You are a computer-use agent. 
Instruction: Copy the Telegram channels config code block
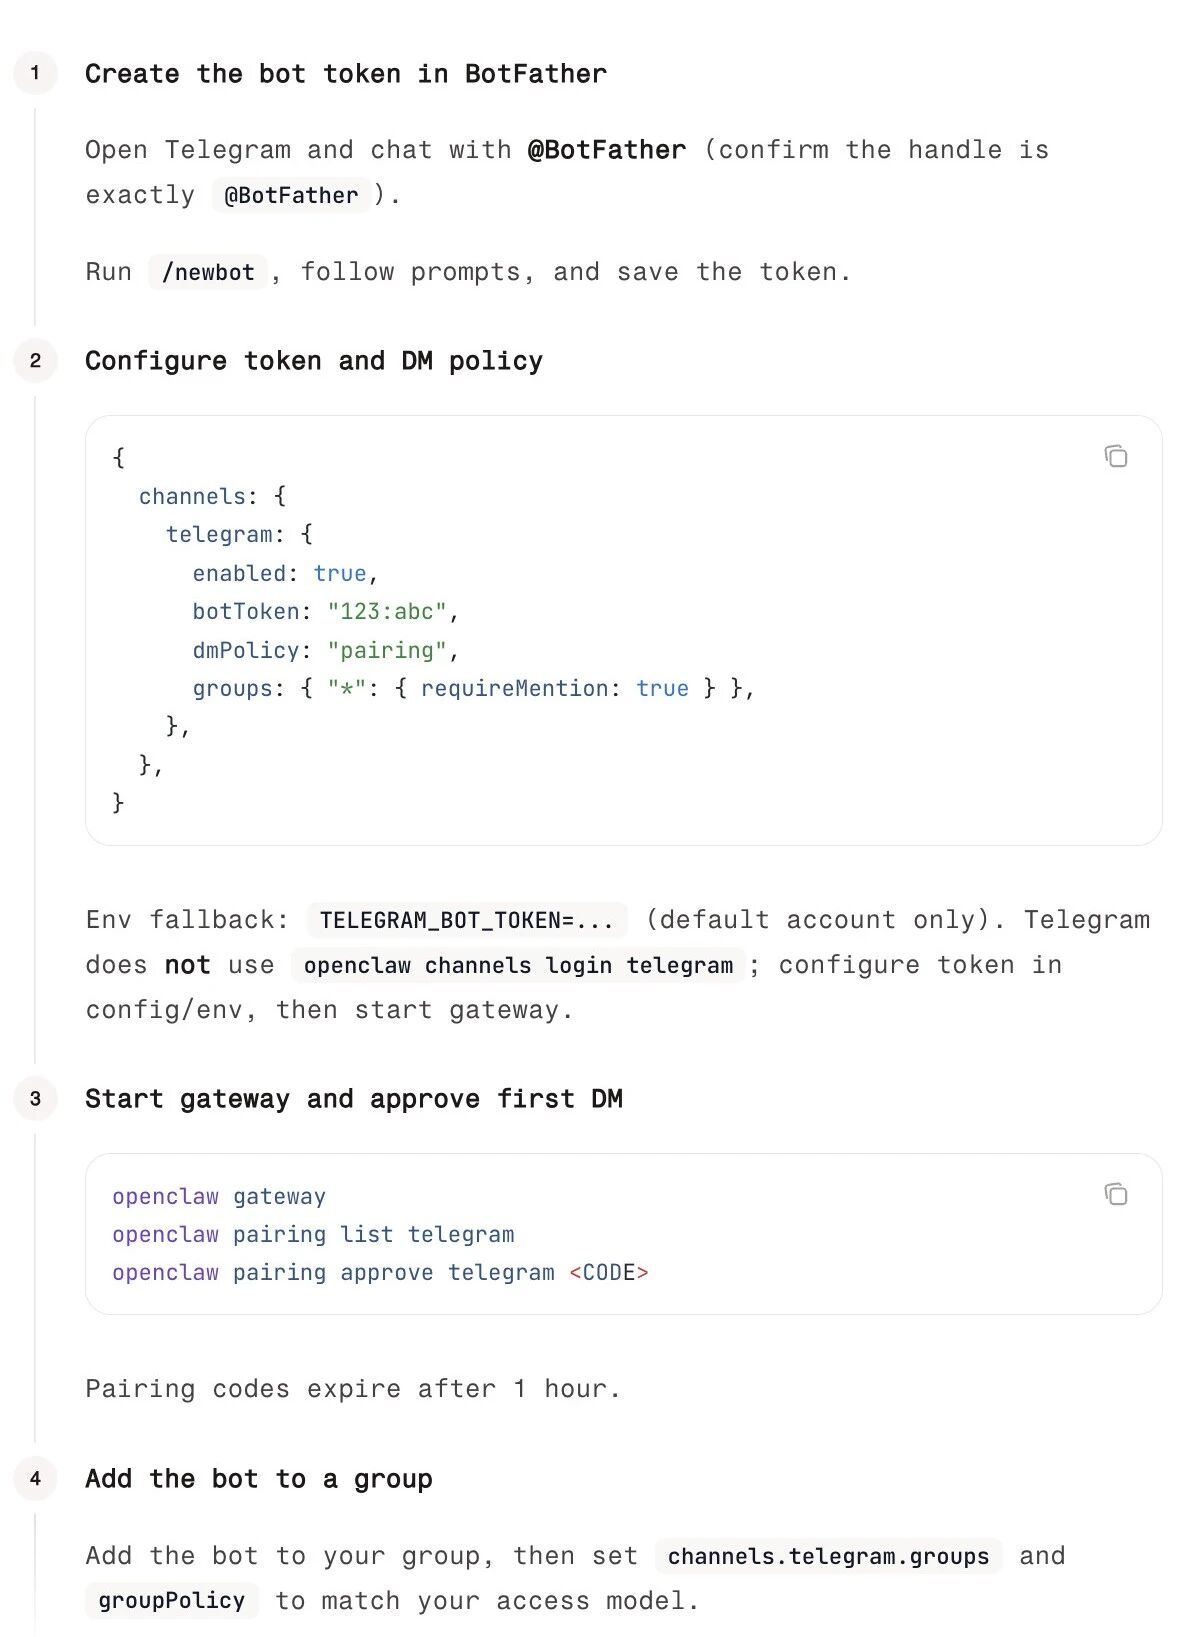coord(1115,457)
